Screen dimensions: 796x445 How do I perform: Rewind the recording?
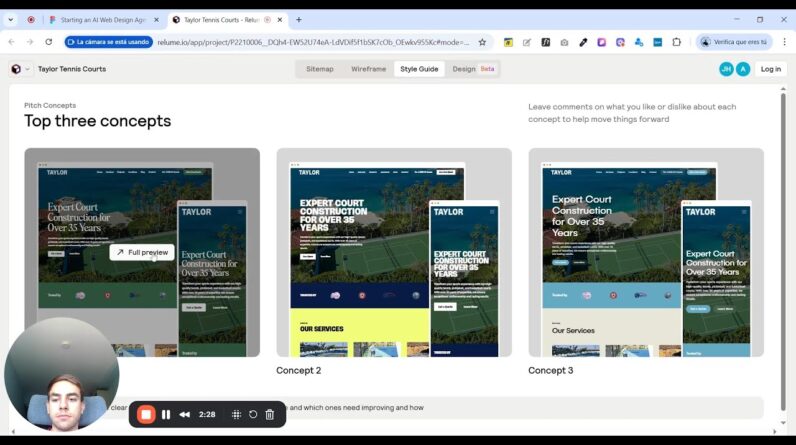184,414
